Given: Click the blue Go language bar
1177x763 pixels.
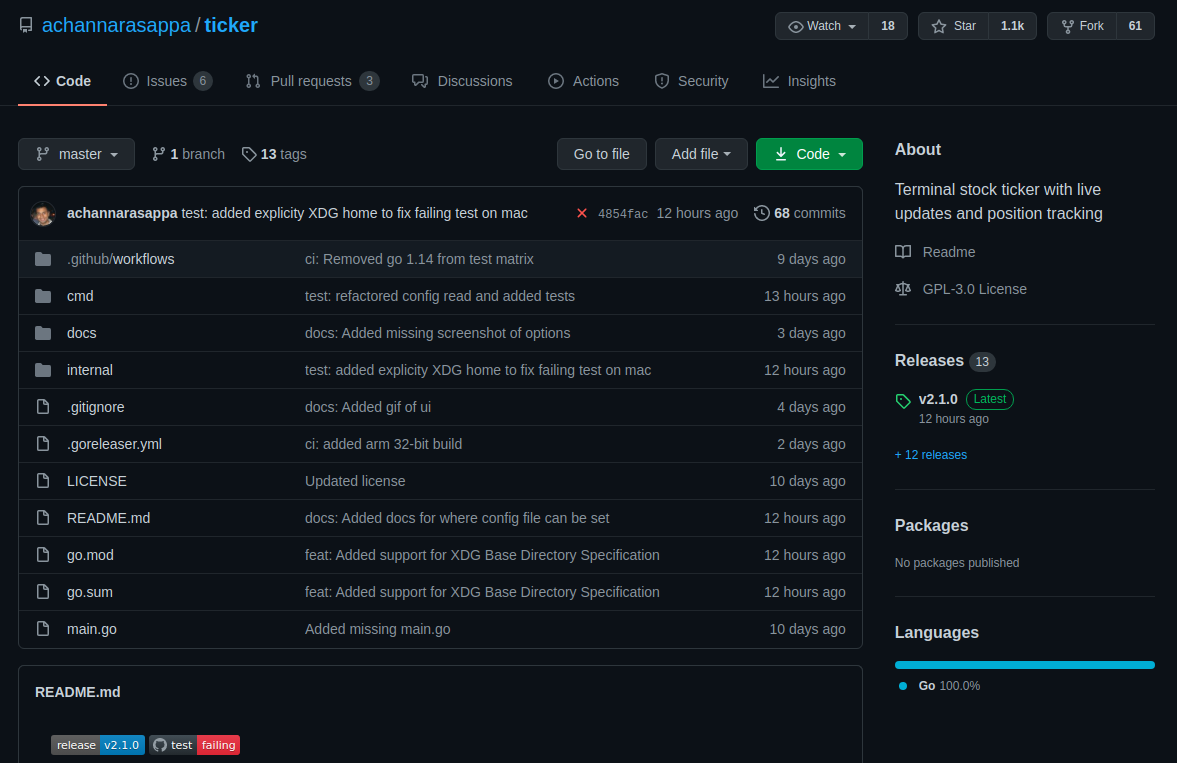Looking at the screenshot, I should 1025,665.
